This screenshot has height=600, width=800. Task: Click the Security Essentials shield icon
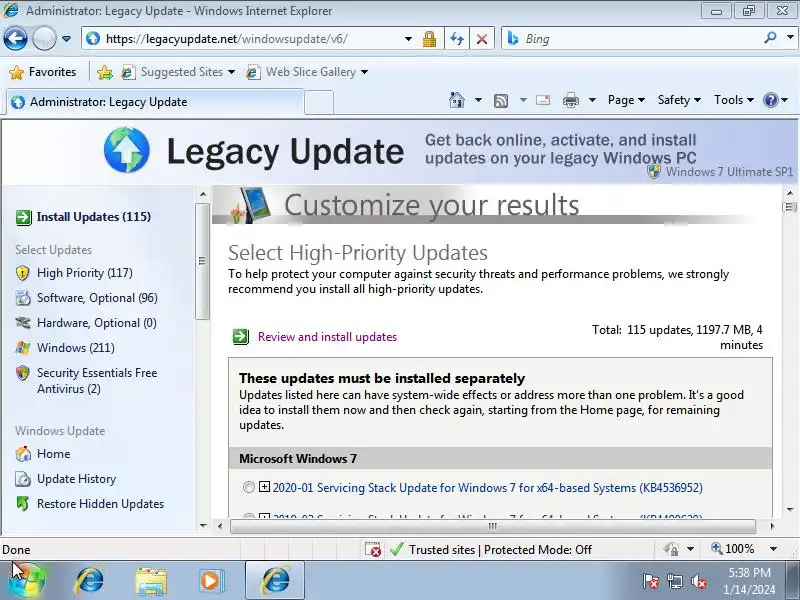(x=22, y=373)
